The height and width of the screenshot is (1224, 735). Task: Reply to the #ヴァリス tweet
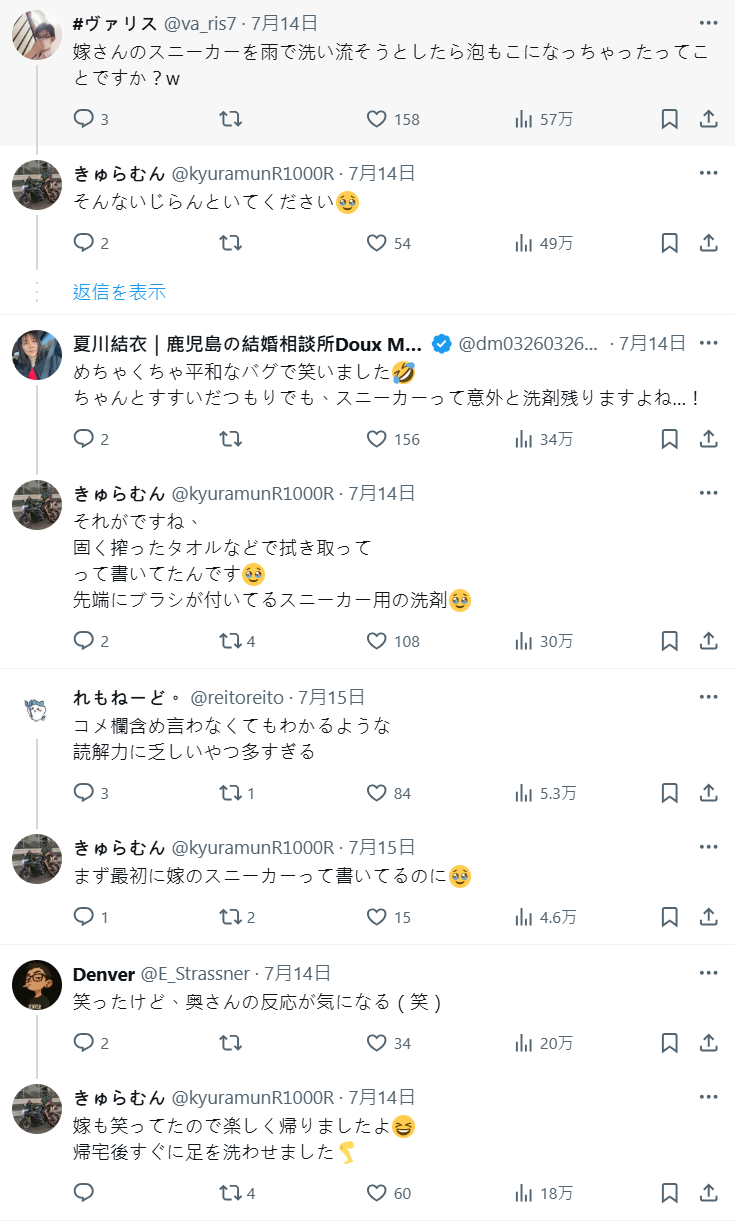click(84, 119)
